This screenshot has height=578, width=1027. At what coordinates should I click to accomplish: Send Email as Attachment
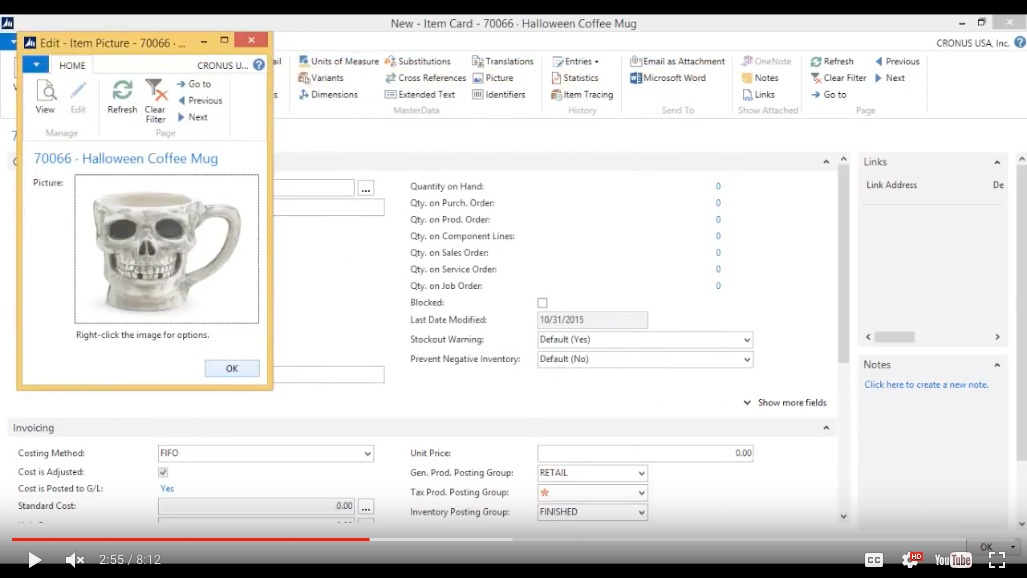tap(677, 61)
